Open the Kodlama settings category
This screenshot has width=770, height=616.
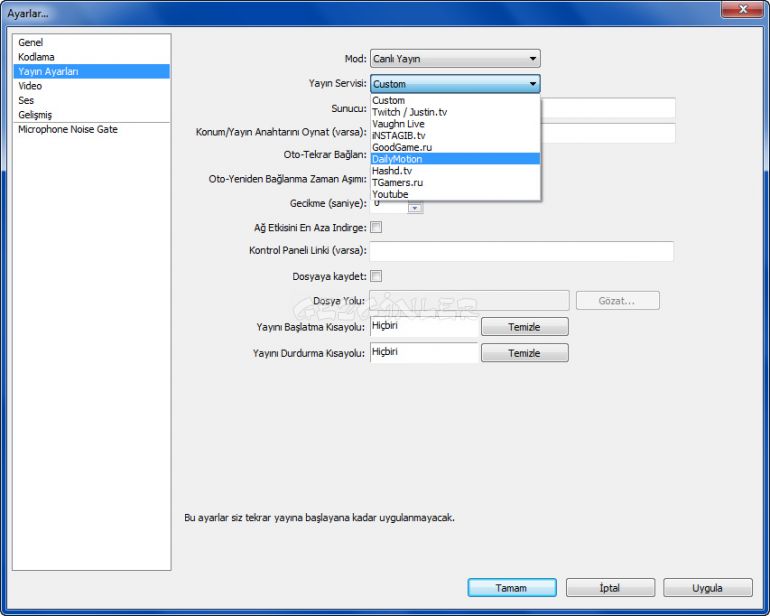pyautogui.click(x=92, y=57)
